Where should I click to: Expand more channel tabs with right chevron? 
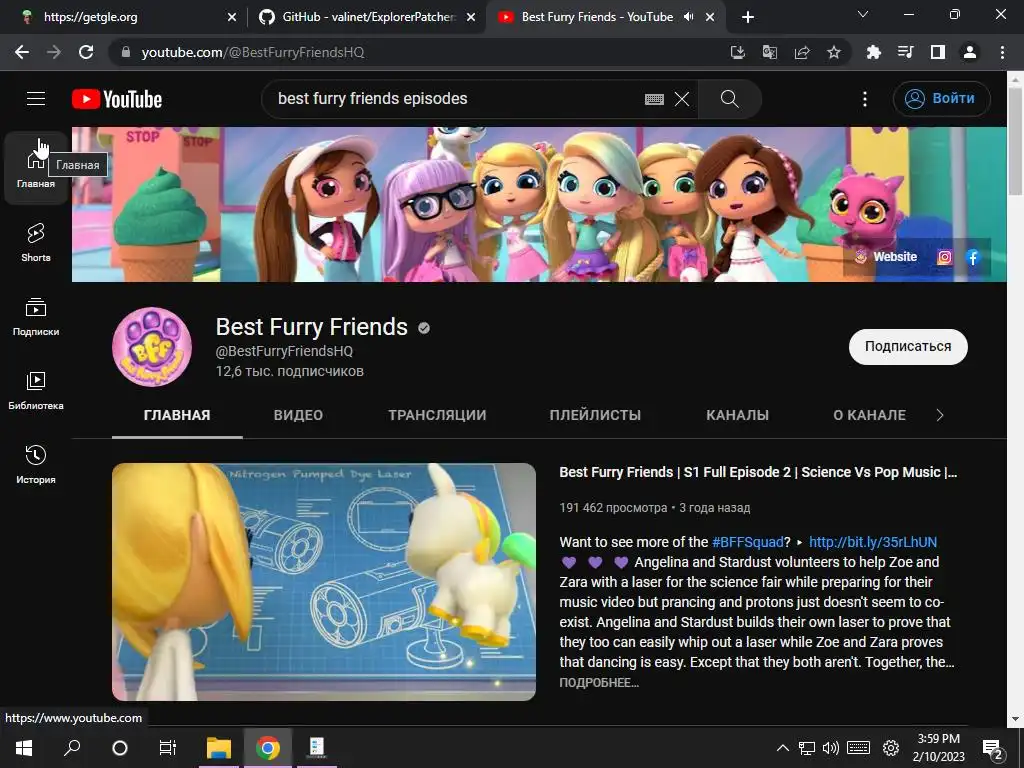(x=940, y=415)
